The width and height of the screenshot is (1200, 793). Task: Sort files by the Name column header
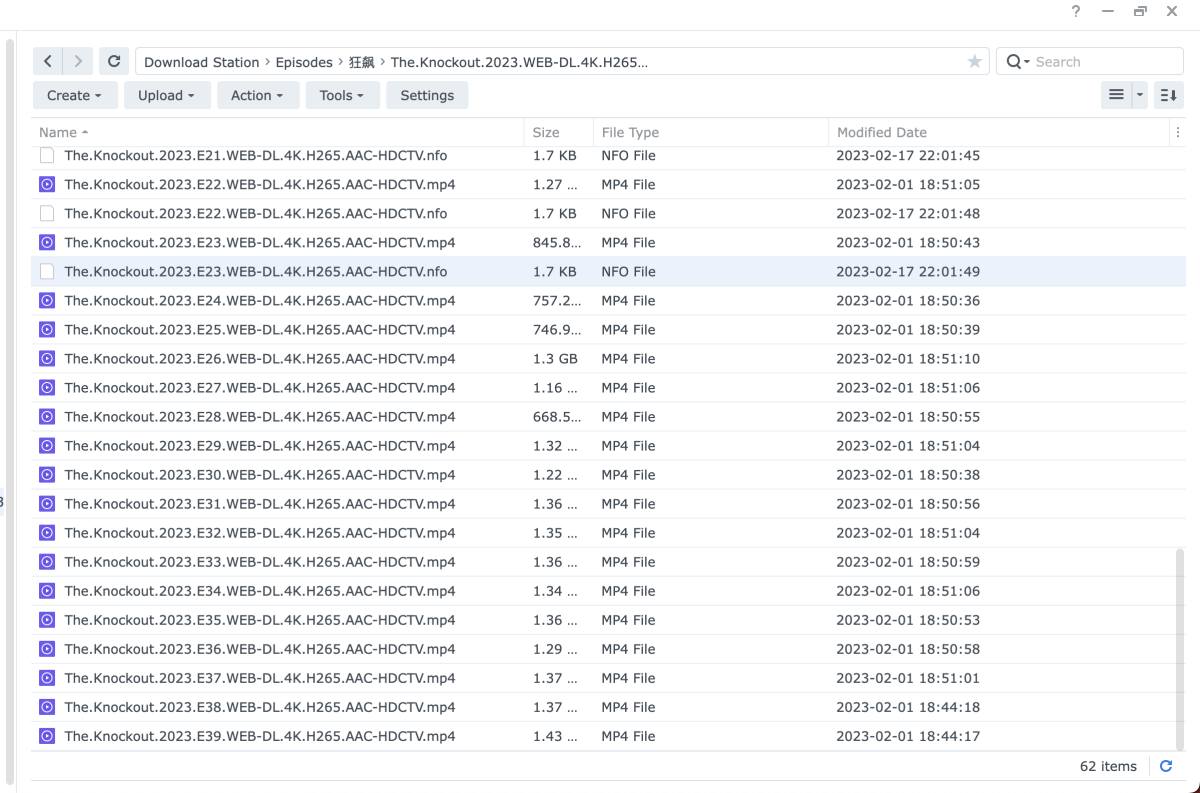[x=278, y=132]
